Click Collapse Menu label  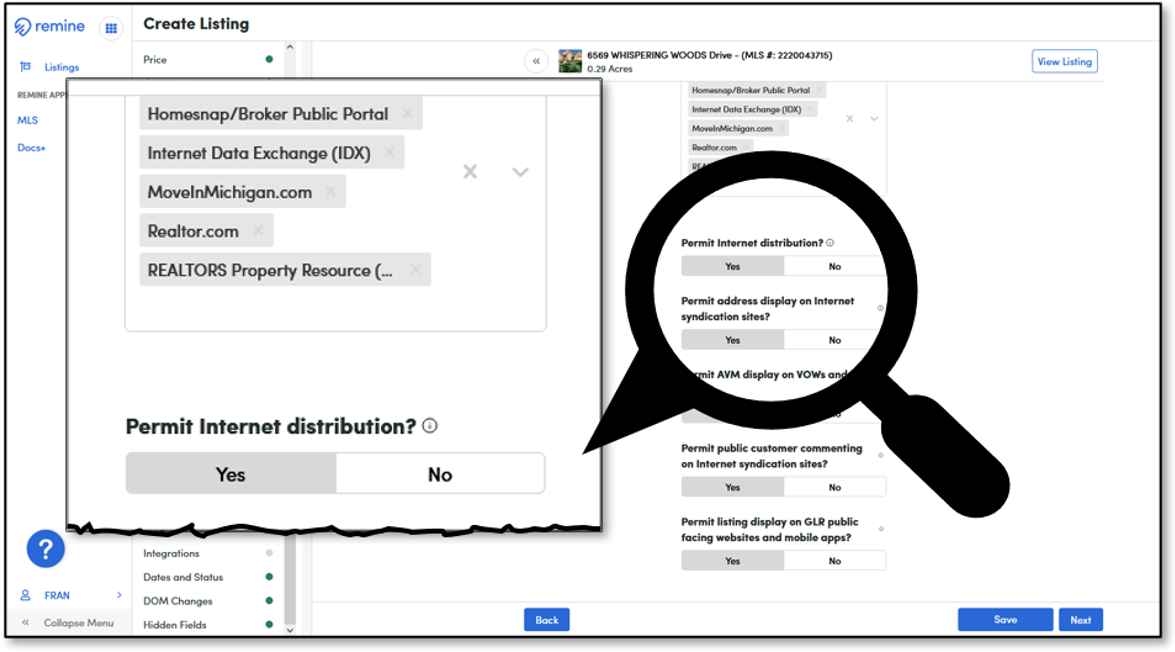pos(79,623)
